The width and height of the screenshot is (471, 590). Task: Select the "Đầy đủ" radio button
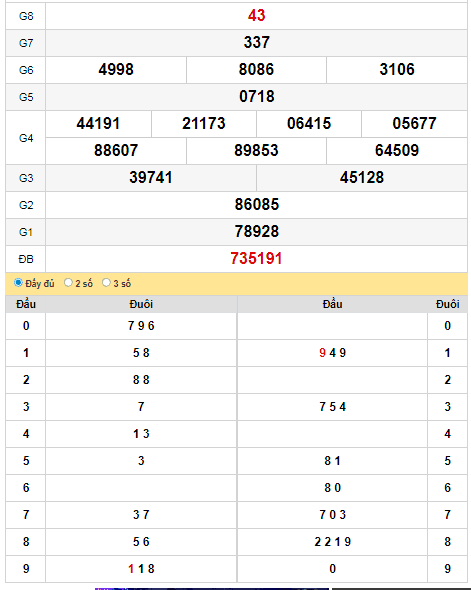(18, 283)
